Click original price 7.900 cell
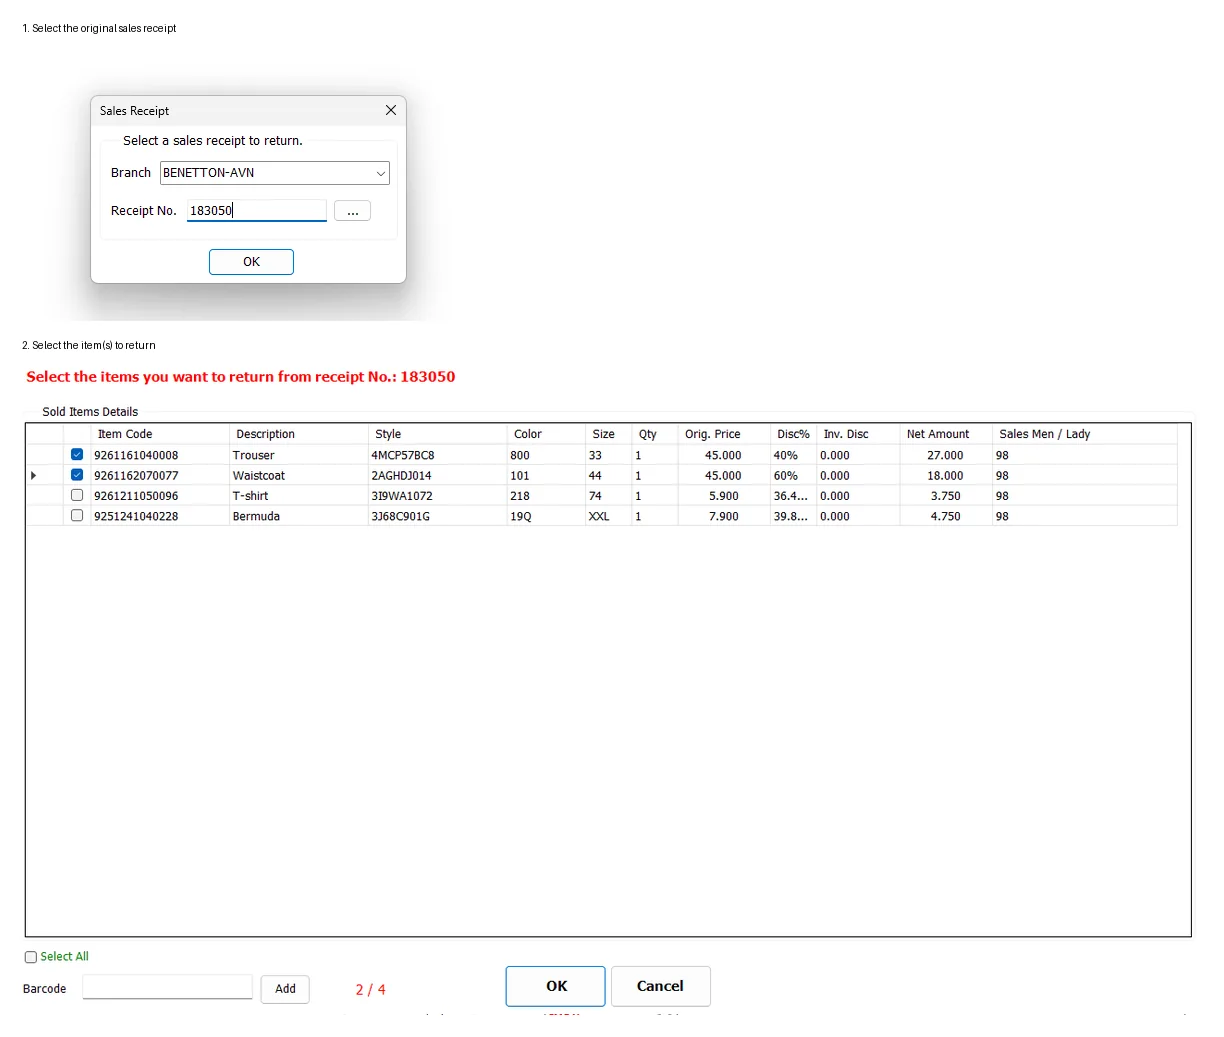The image size is (1224, 1037). [x=725, y=516]
